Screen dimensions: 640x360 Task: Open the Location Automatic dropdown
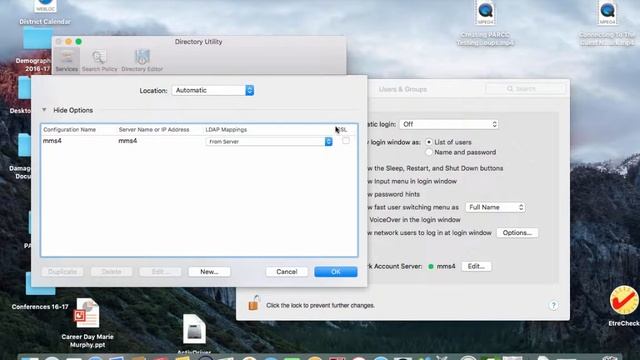(x=213, y=90)
